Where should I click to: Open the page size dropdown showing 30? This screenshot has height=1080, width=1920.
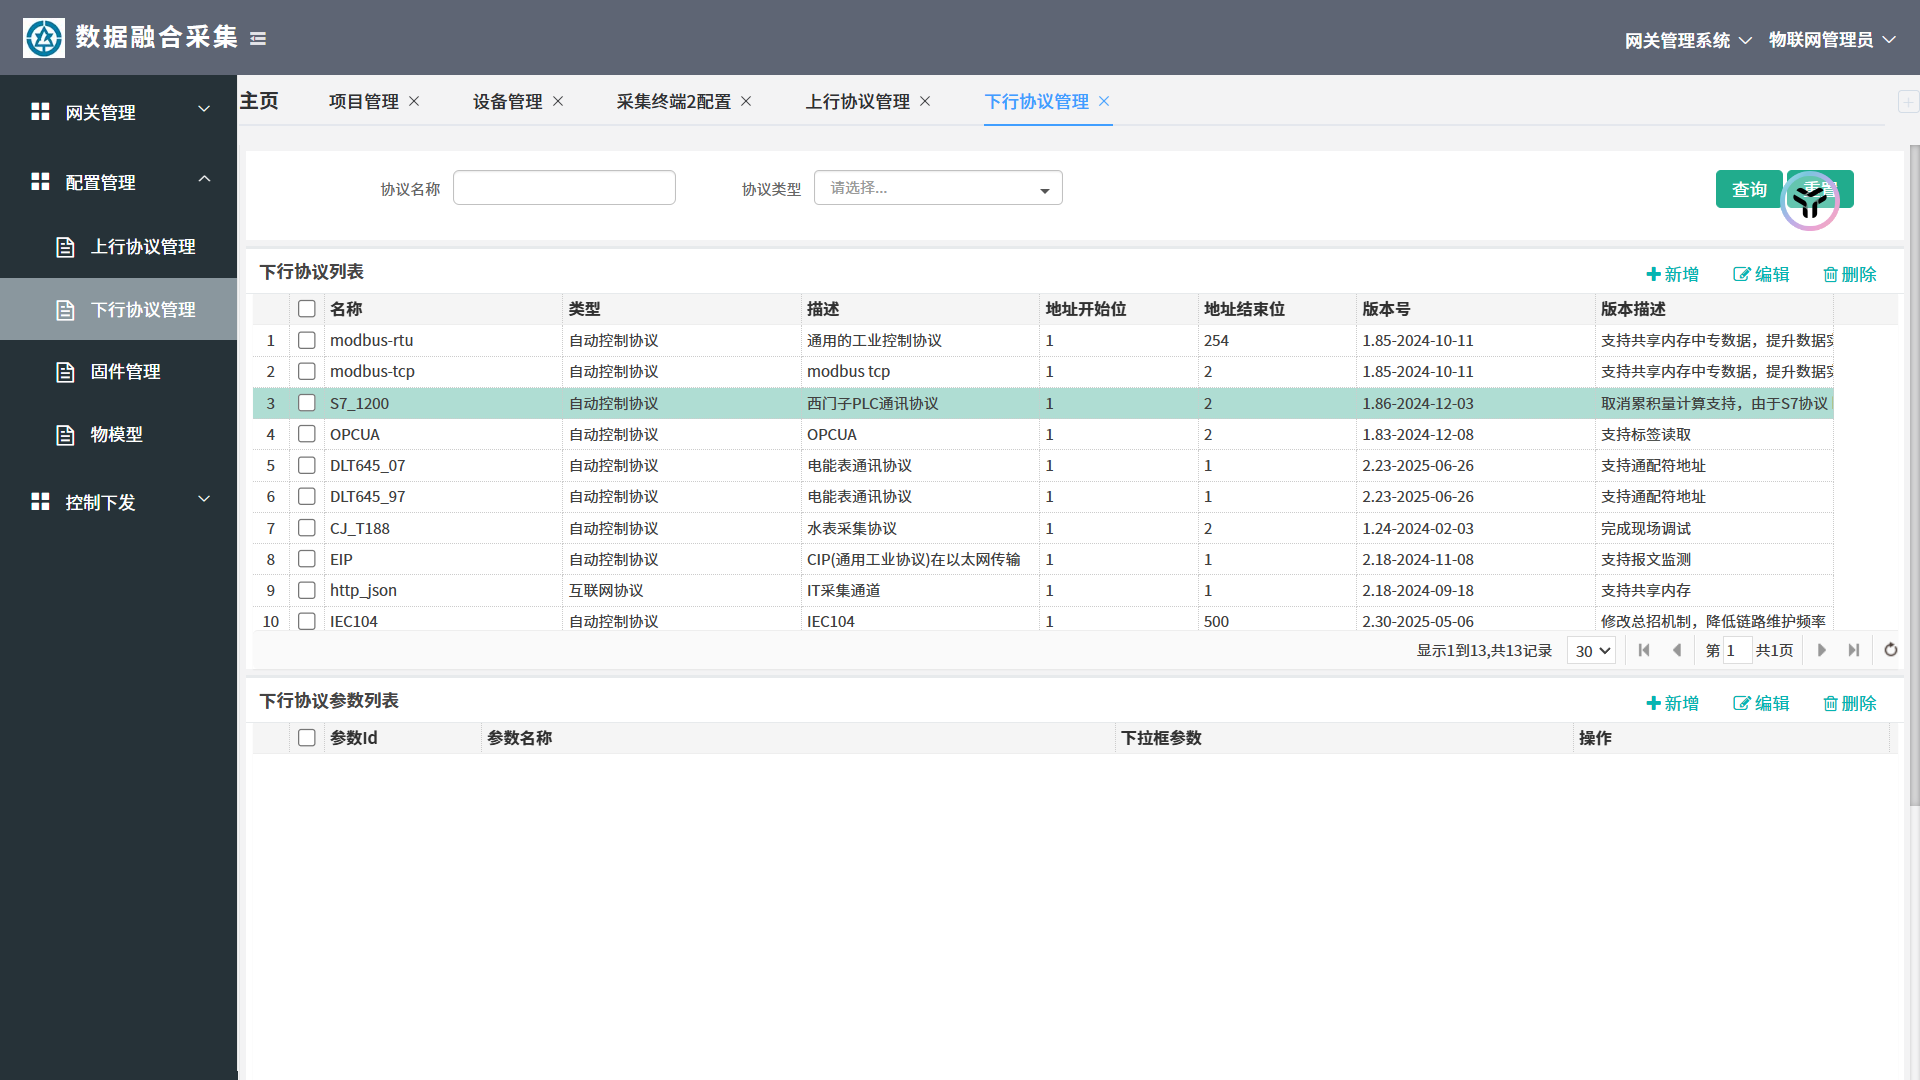click(1591, 651)
